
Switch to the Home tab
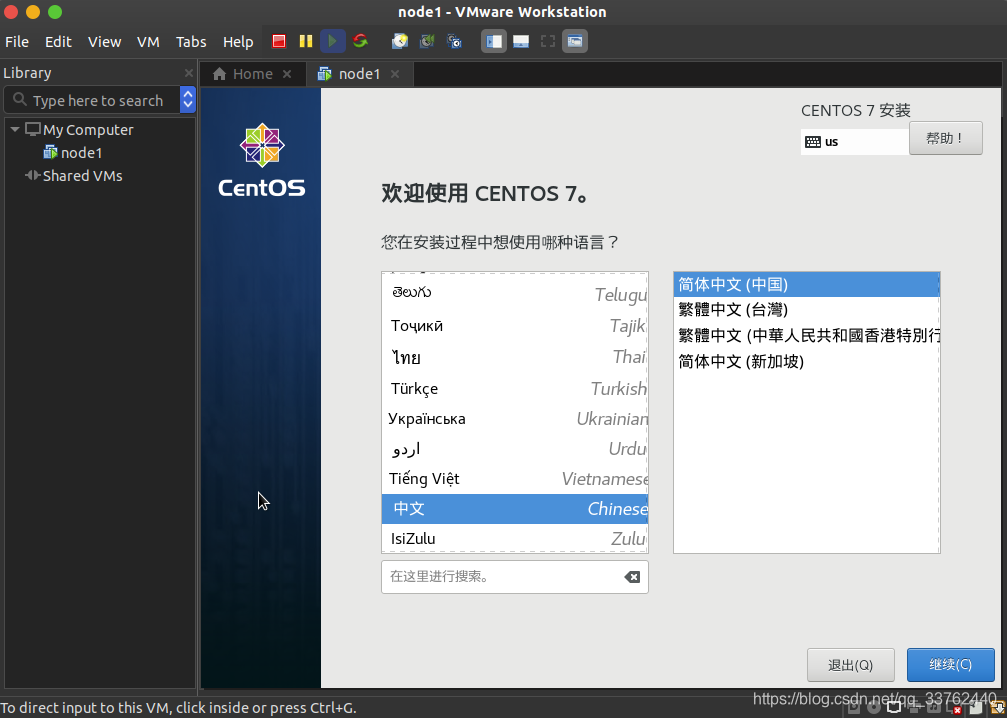pos(252,74)
